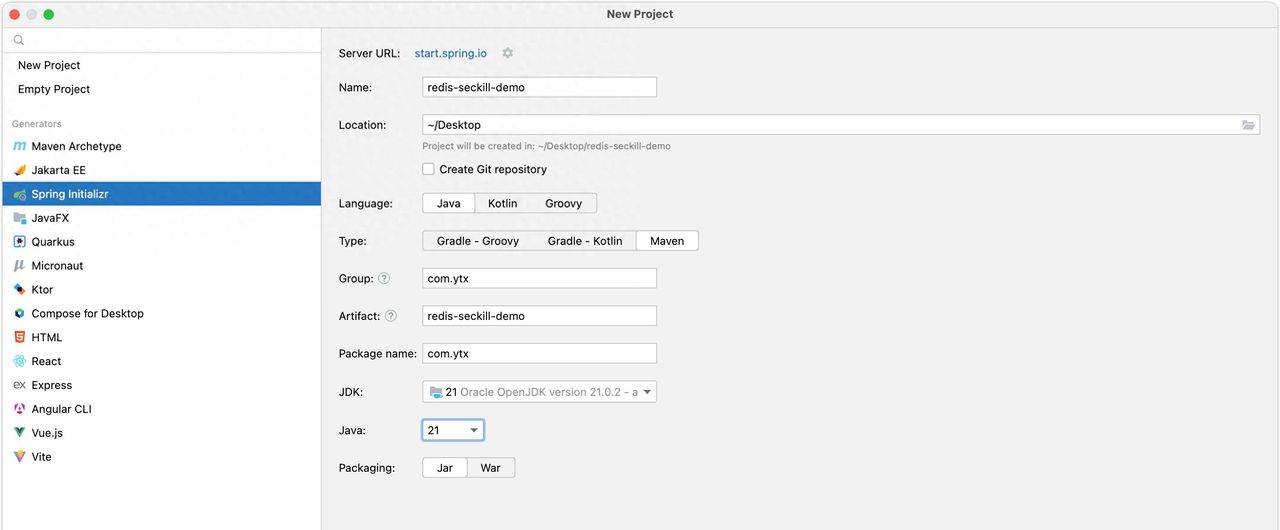The height and width of the screenshot is (530, 1280).
Task: Open the JDK dropdown
Action: [x=648, y=392]
